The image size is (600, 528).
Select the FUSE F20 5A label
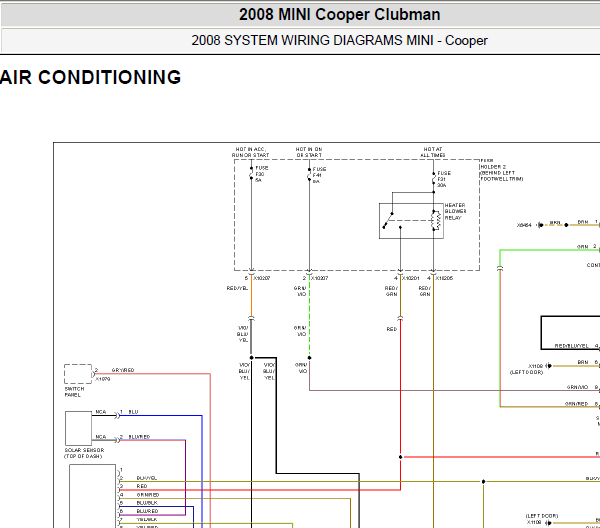pos(262,174)
